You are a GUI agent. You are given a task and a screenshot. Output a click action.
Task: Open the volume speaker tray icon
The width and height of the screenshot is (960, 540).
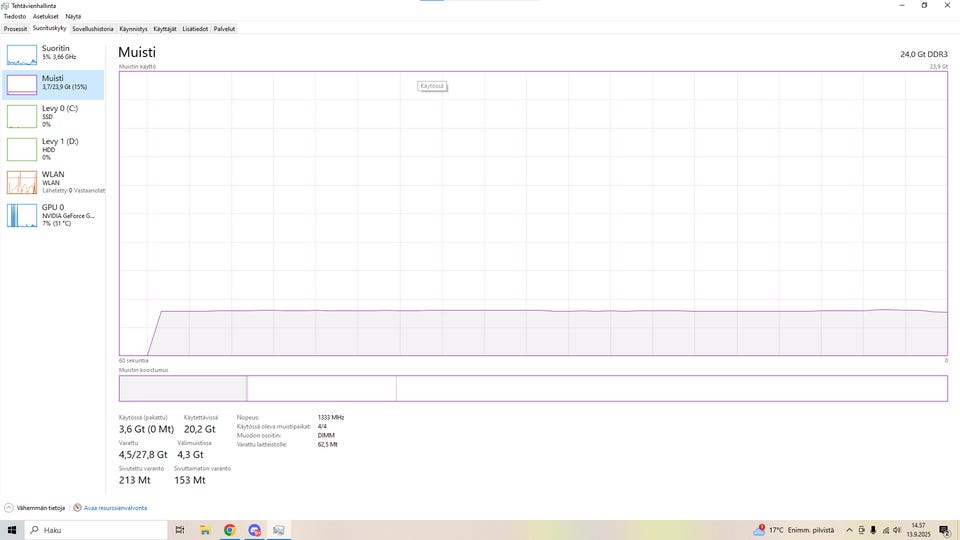[897, 530]
